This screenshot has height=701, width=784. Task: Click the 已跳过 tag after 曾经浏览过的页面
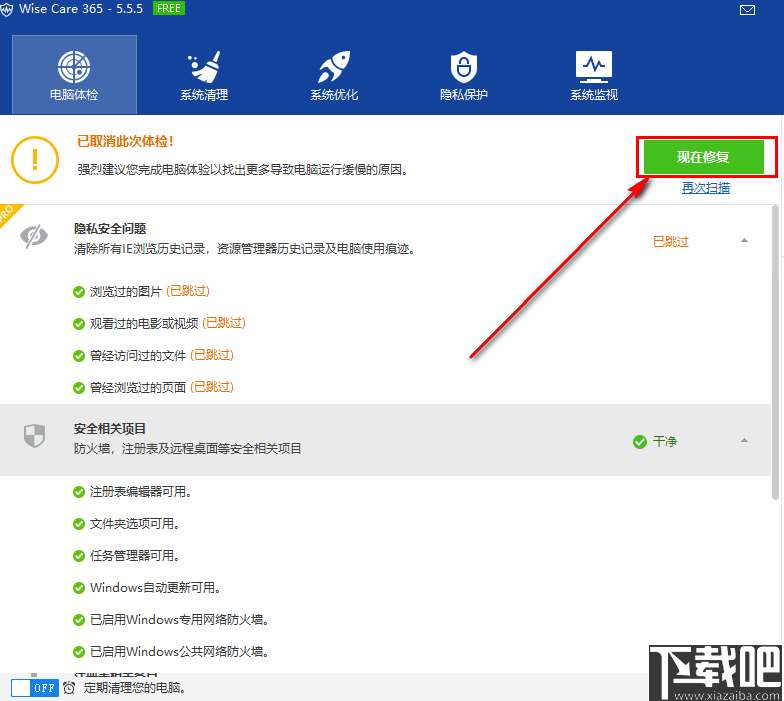tap(212, 387)
